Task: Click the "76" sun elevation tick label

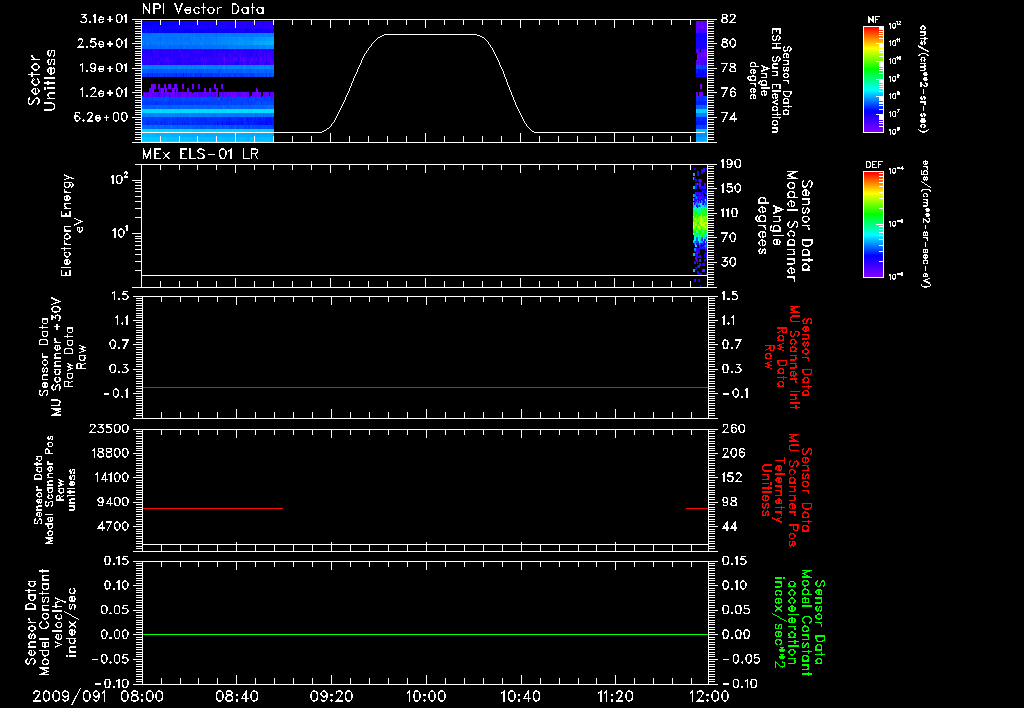Action: pyautogui.click(x=729, y=93)
